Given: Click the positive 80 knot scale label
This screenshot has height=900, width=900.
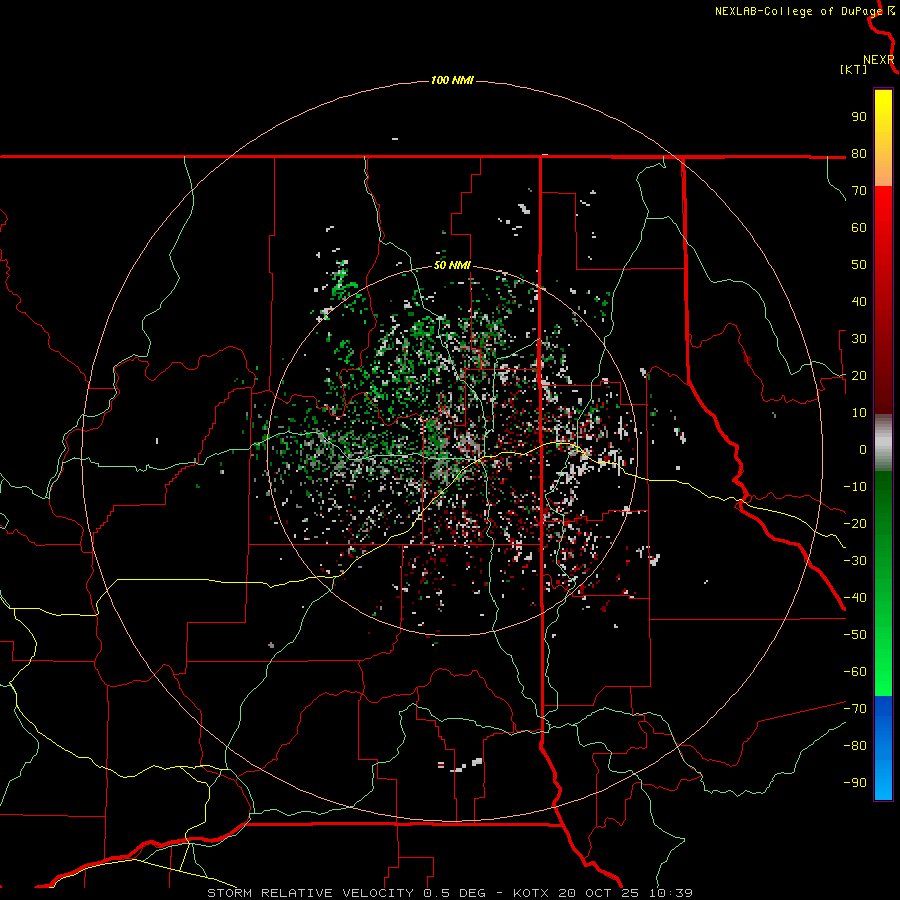Looking at the screenshot, I should pyautogui.click(x=859, y=154).
